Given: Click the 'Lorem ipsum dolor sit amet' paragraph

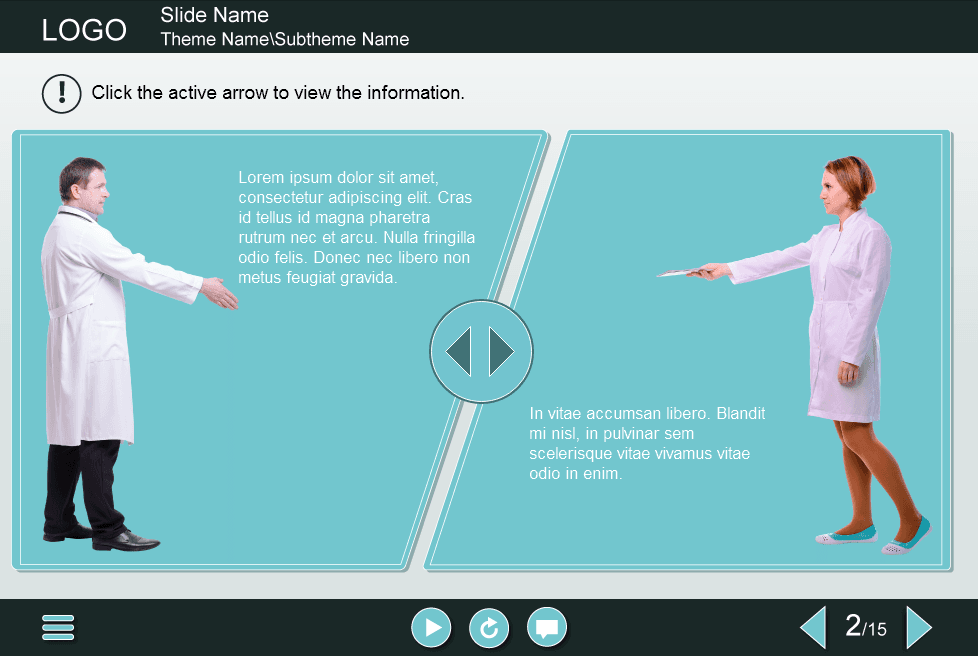Looking at the screenshot, I should pos(357,228).
